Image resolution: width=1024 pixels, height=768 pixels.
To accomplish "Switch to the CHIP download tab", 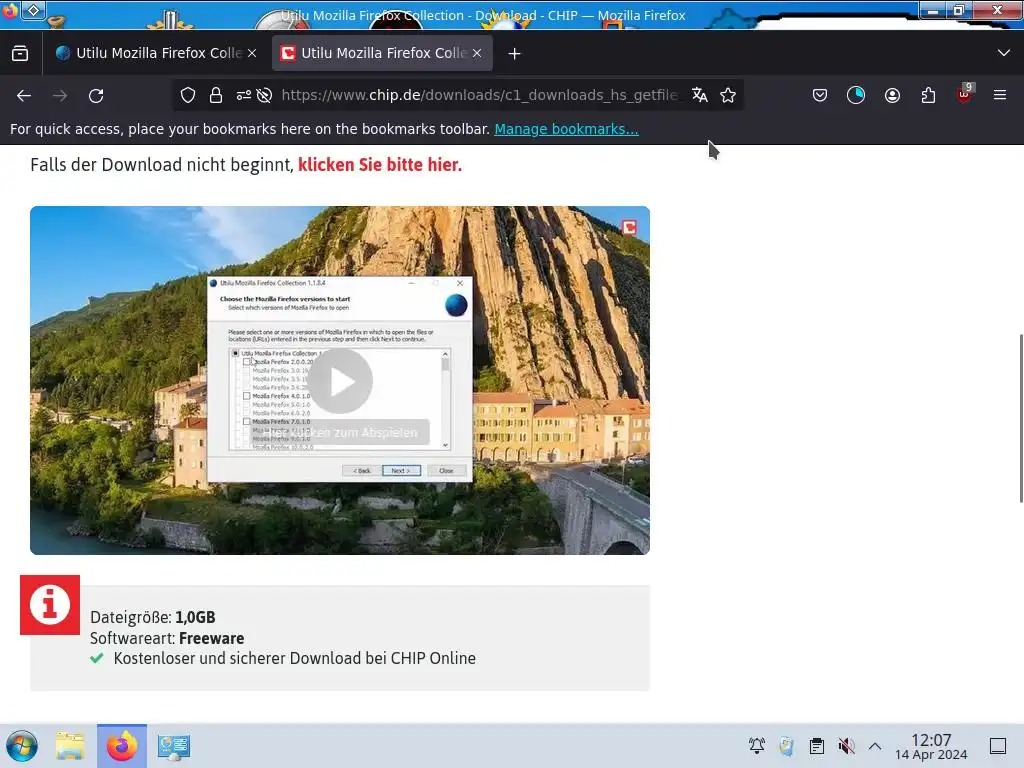I will click(x=382, y=54).
